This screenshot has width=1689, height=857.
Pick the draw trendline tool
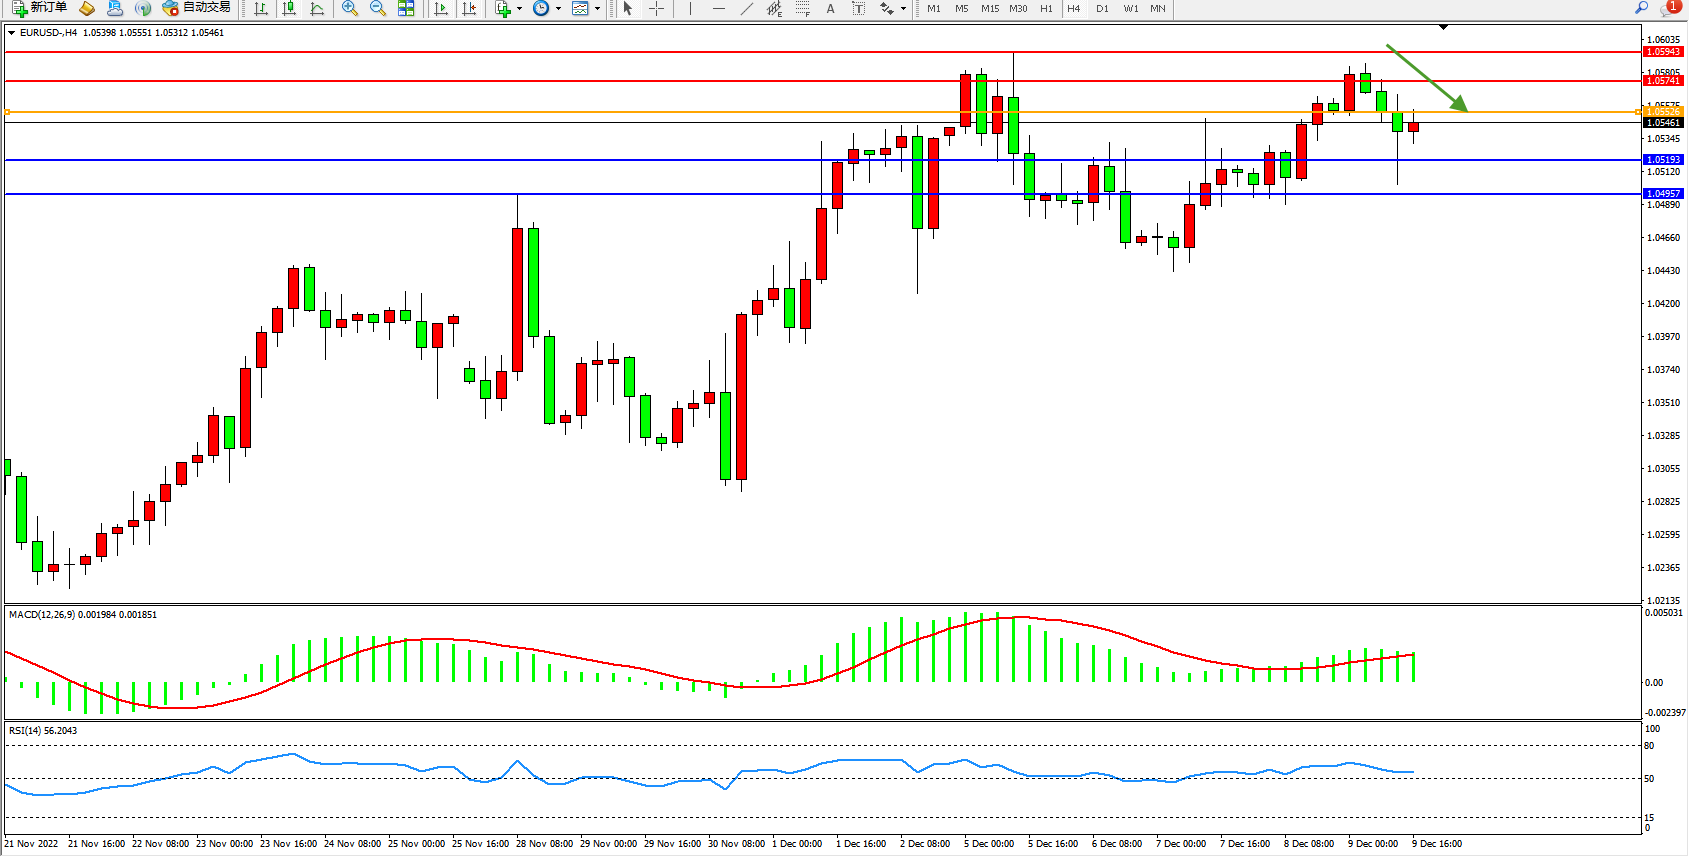pos(746,8)
